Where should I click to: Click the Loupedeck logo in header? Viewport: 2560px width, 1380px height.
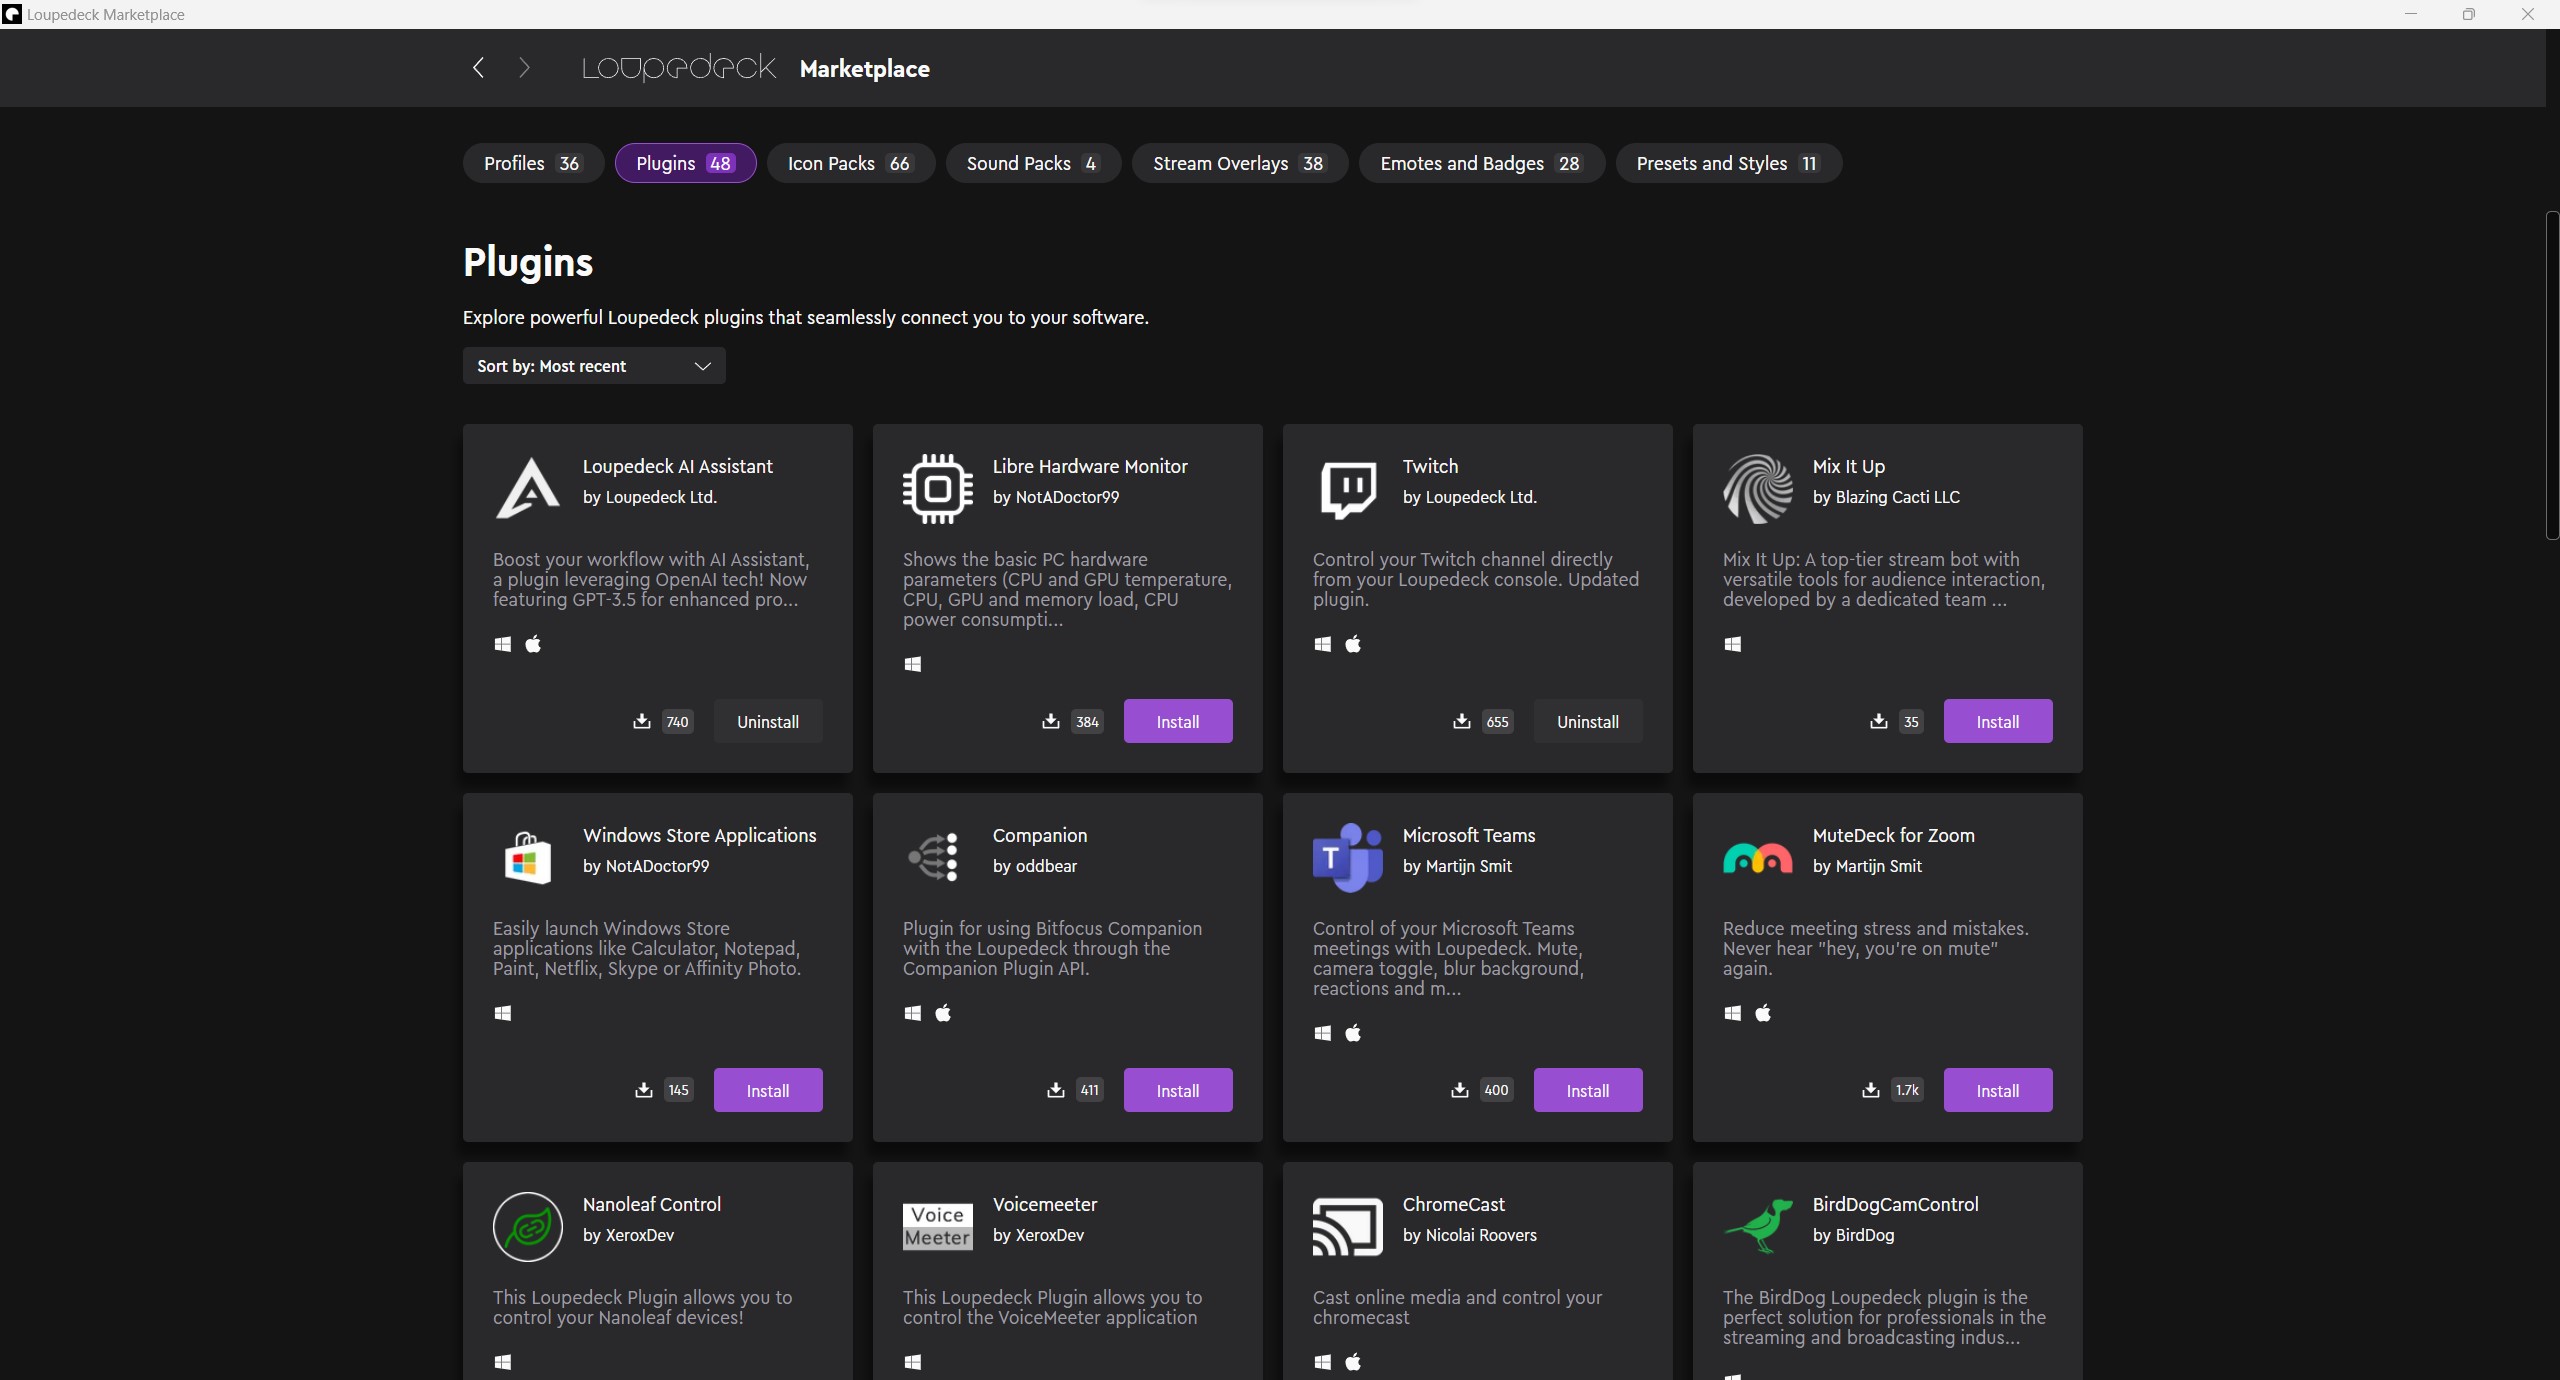pyautogui.click(x=679, y=67)
